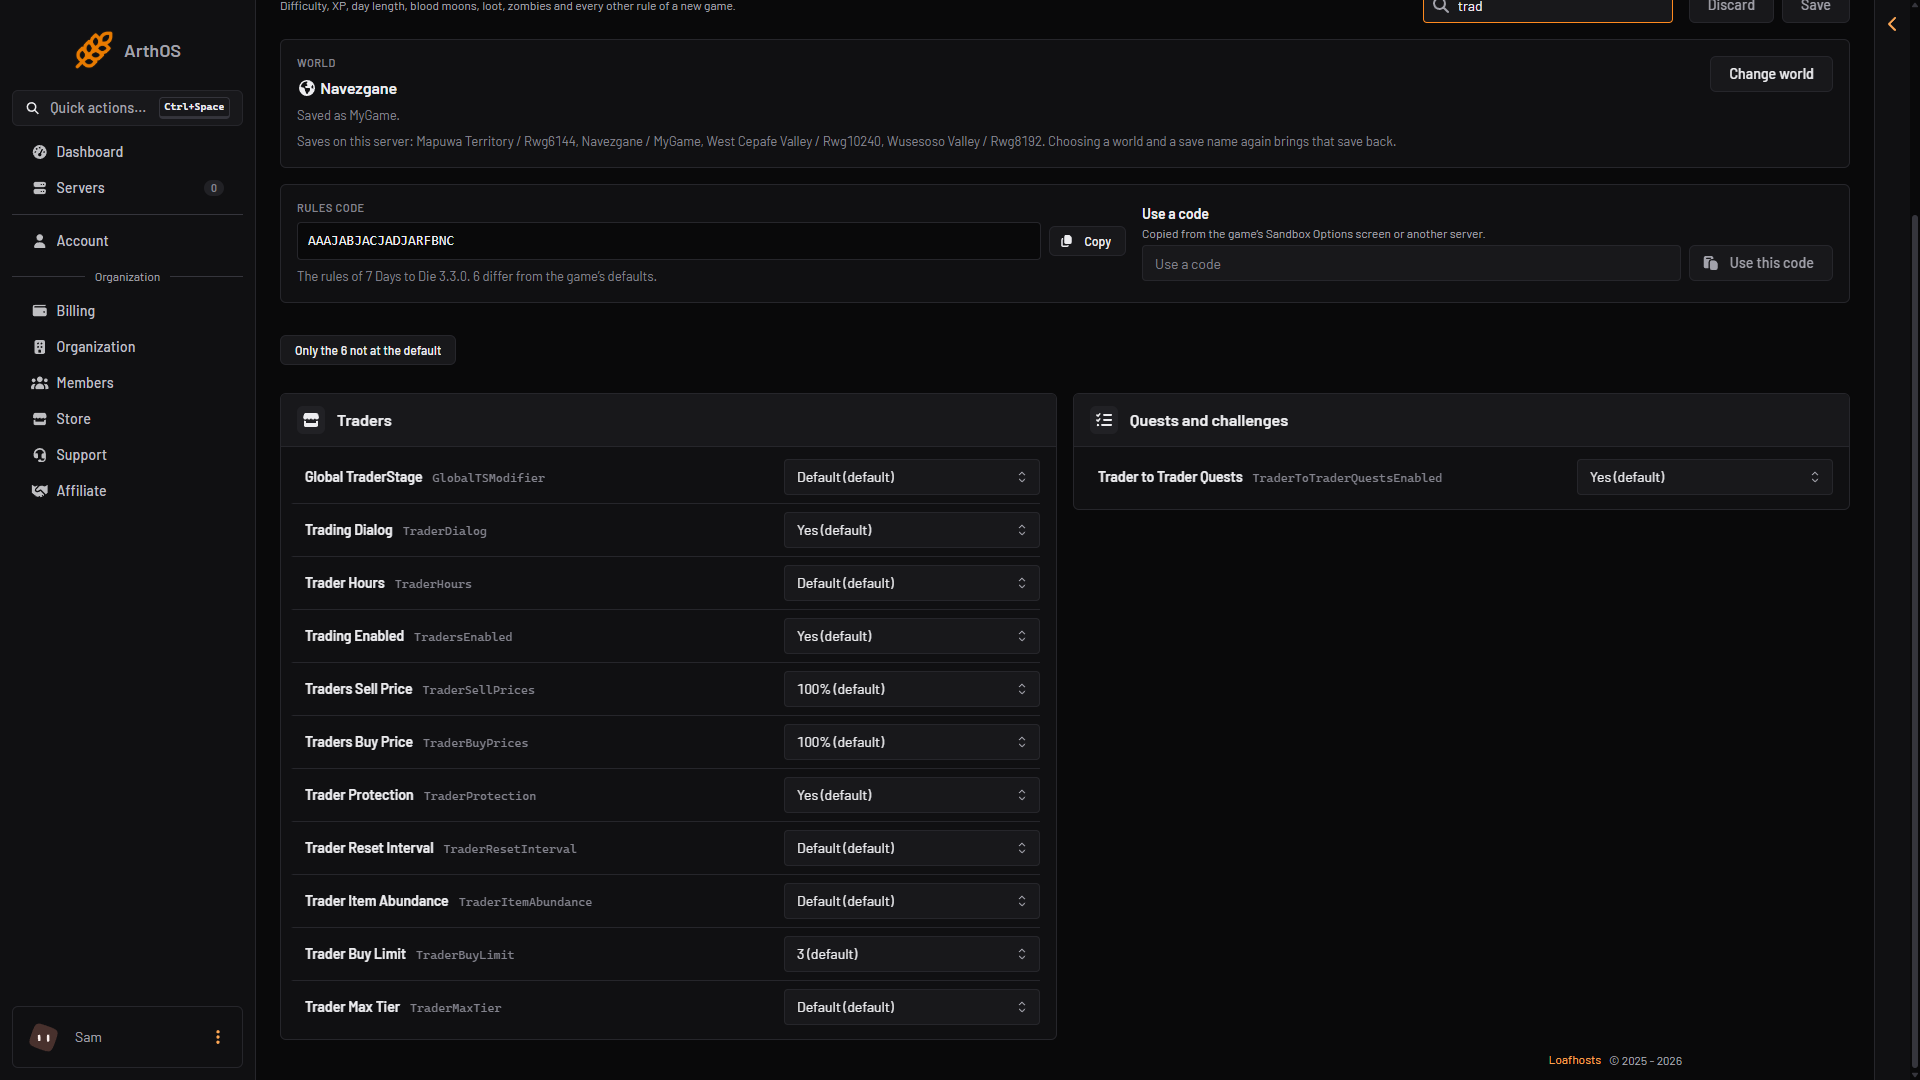
Task: Go to the Servers page
Action: [127, 188]
